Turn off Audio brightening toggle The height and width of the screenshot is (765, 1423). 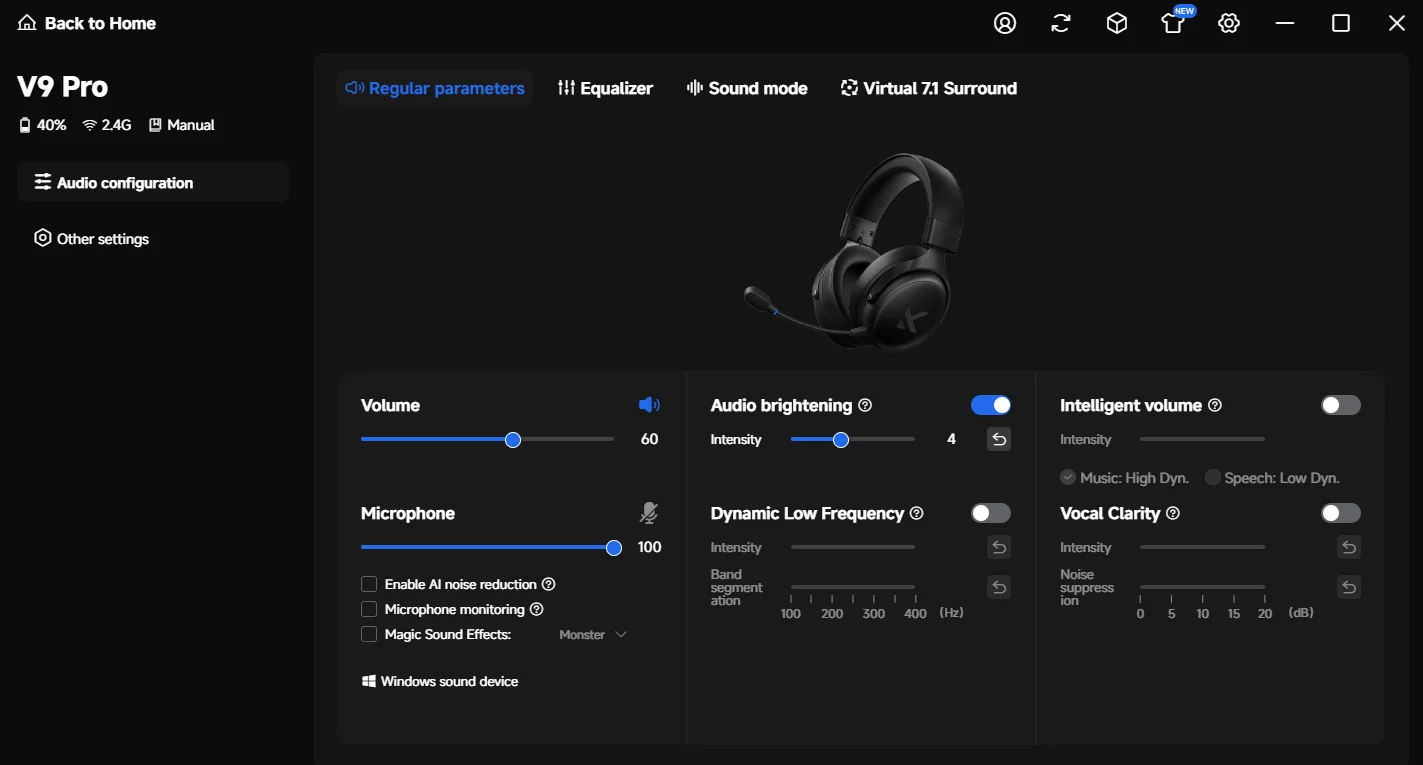tap(991, 405)
